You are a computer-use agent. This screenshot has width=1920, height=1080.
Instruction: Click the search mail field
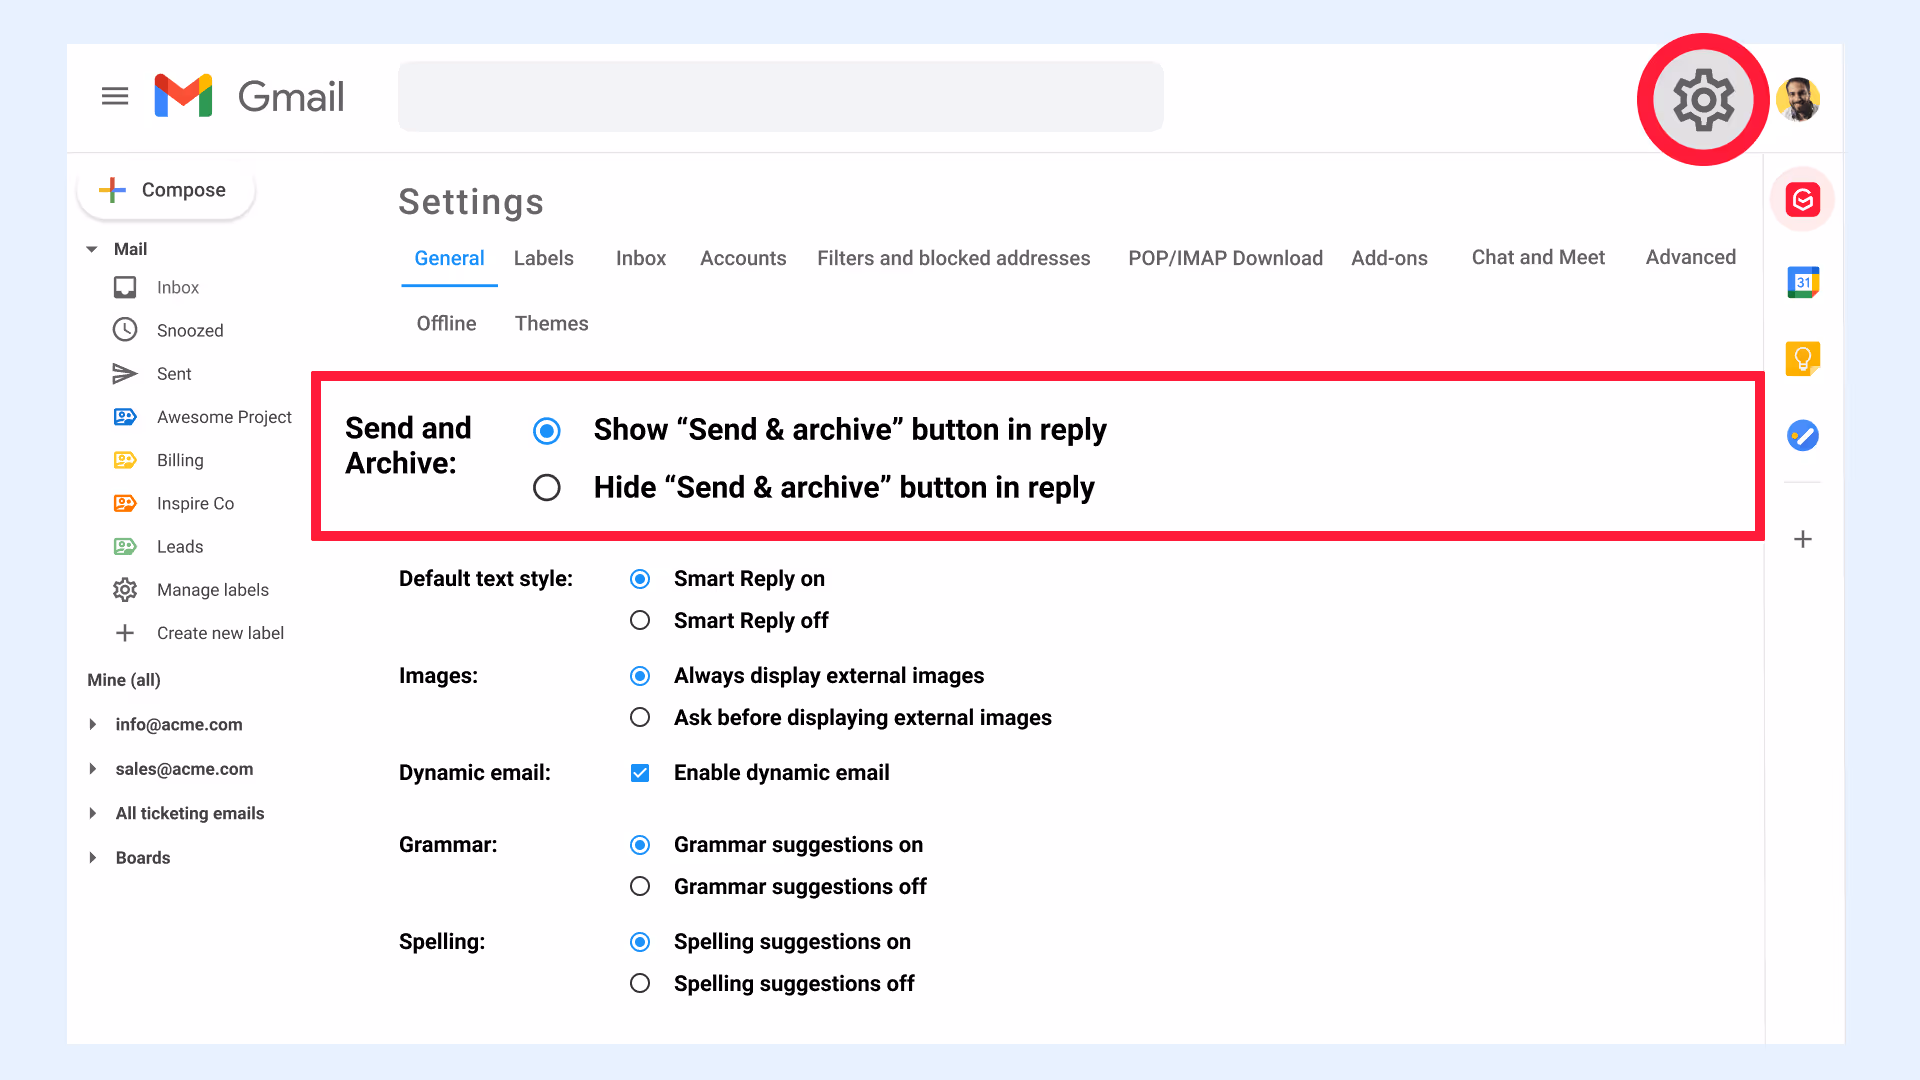780,97
